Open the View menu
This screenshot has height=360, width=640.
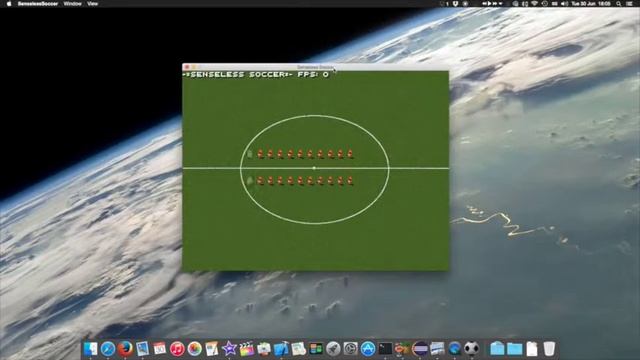(x=93, y=4)
